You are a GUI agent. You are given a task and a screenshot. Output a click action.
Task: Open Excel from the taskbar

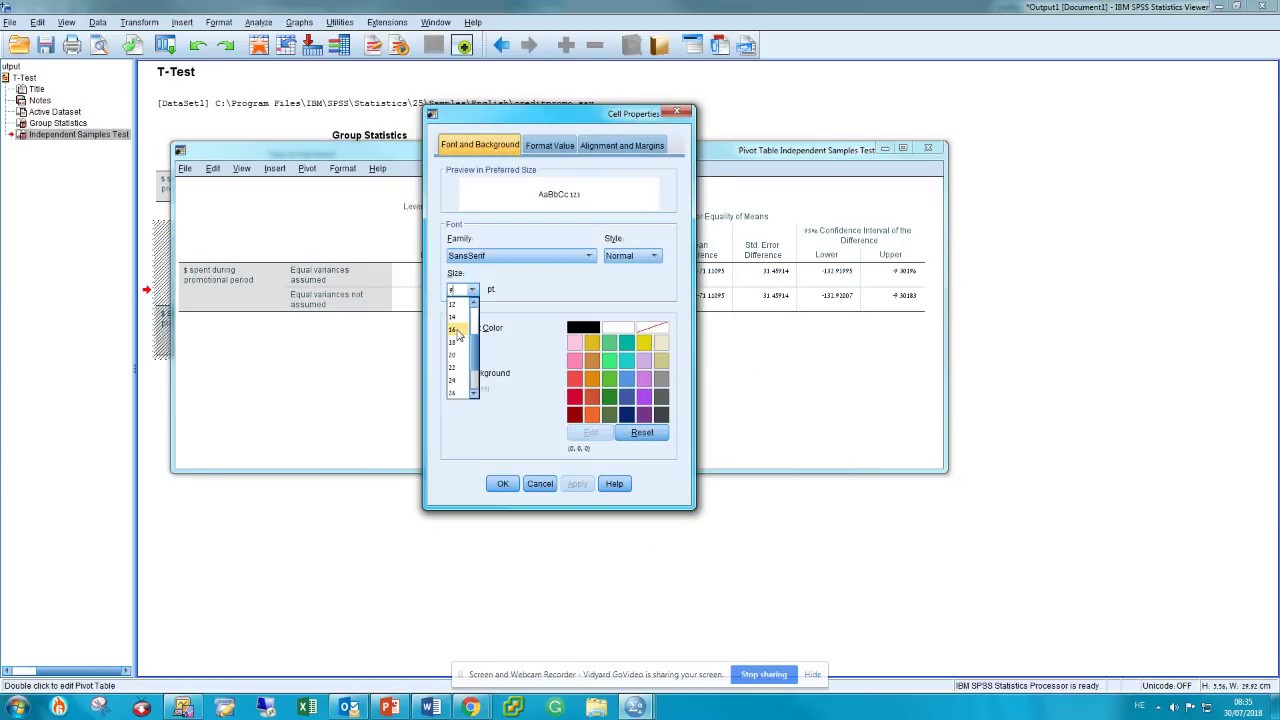[307, 708]
